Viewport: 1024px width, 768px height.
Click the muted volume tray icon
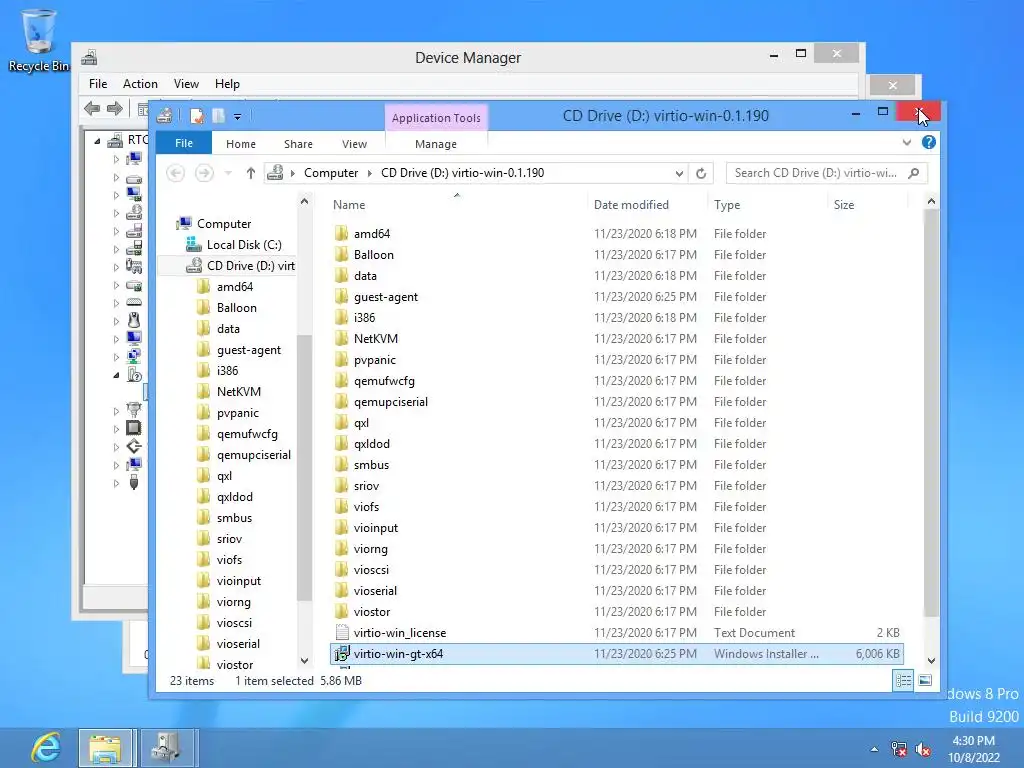[x=923, y=749]
